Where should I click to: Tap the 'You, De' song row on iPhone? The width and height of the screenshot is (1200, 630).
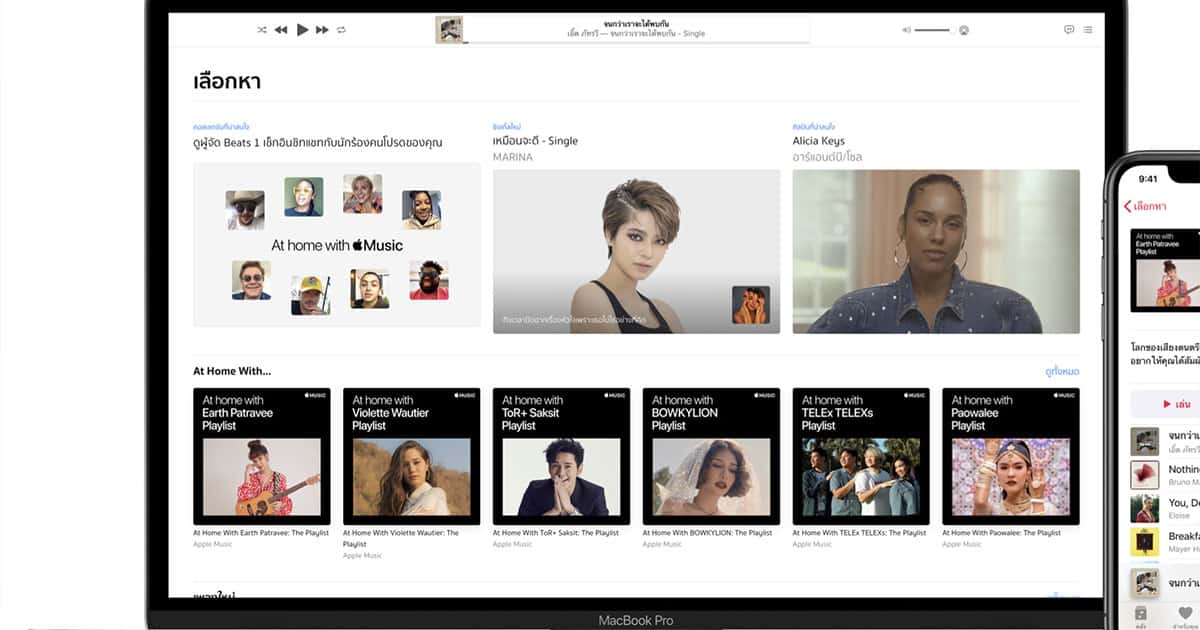point(1165,508)
